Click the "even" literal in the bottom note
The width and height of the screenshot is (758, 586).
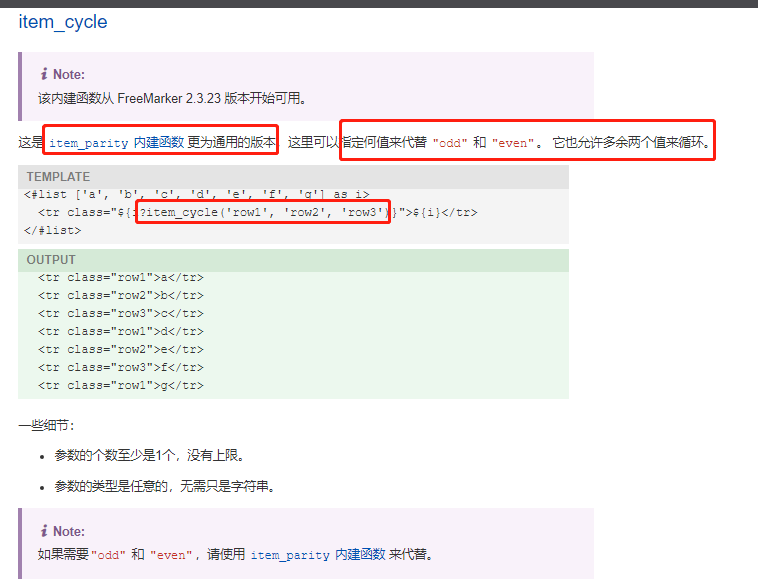pos(171,555)
